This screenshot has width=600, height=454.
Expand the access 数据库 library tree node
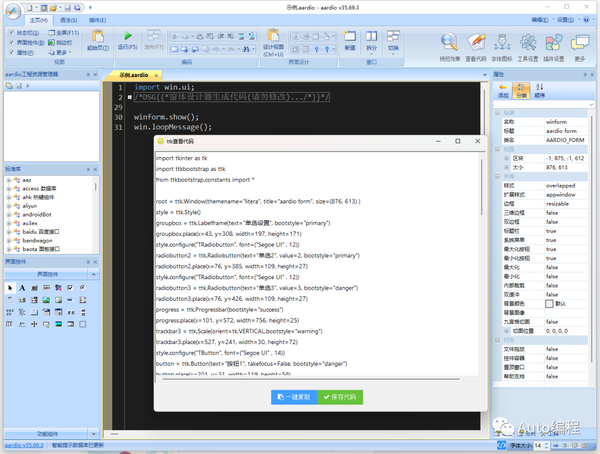click(9, 189)
